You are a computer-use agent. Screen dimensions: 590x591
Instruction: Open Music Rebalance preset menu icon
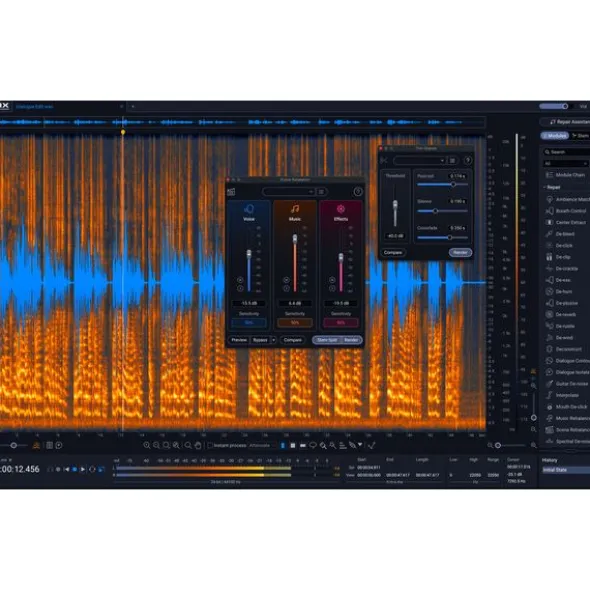pos(321,192)
